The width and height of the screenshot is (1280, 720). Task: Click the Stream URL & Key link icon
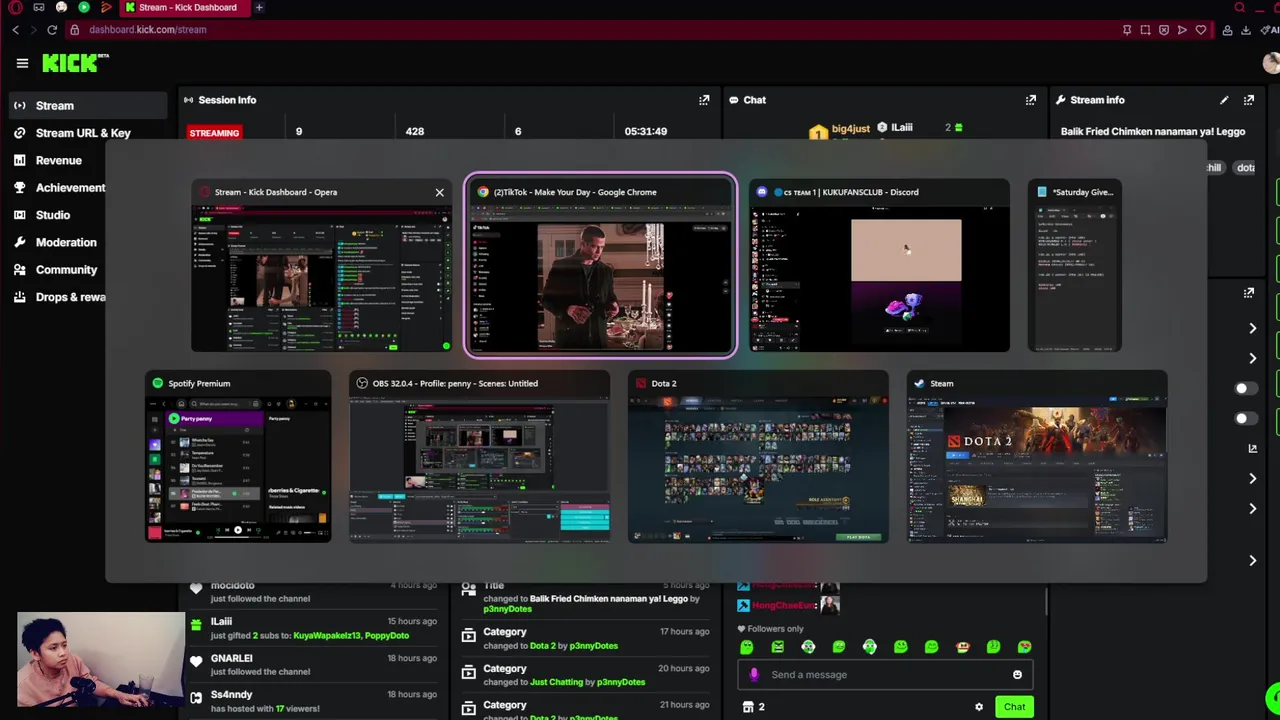pyautogui.click(x=19, y=132)
